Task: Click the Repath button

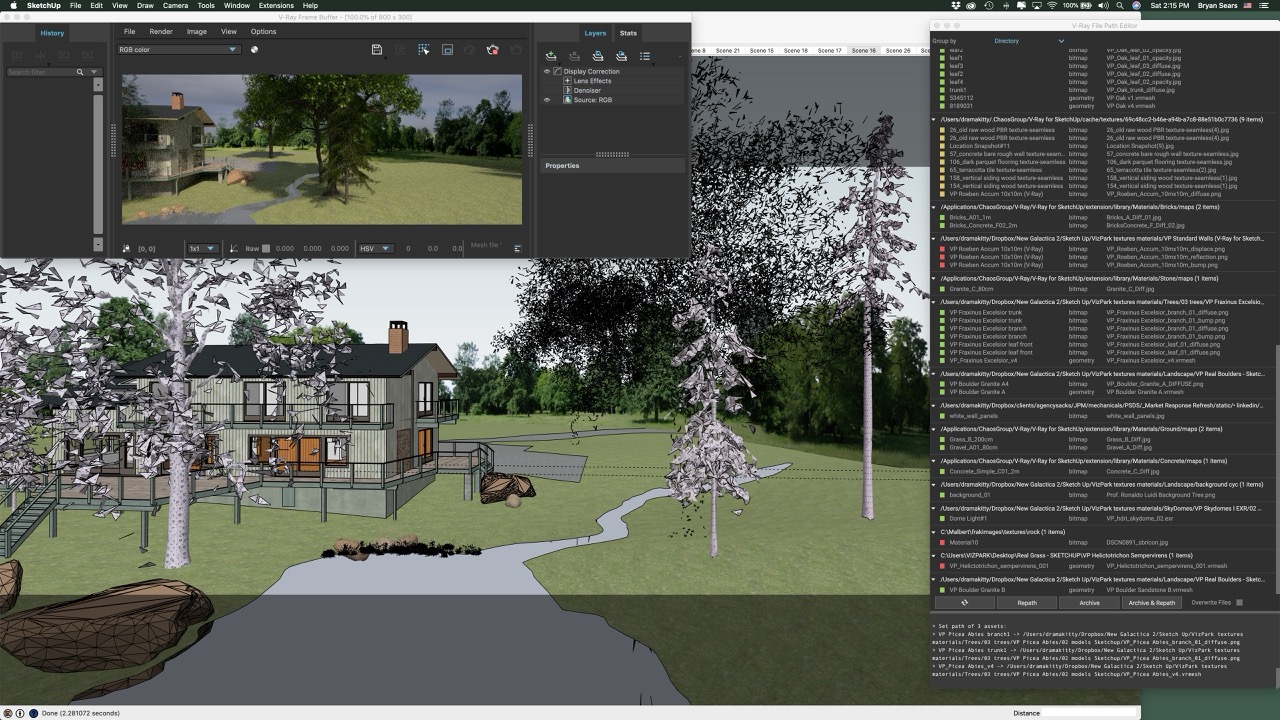Action: 1026,603
